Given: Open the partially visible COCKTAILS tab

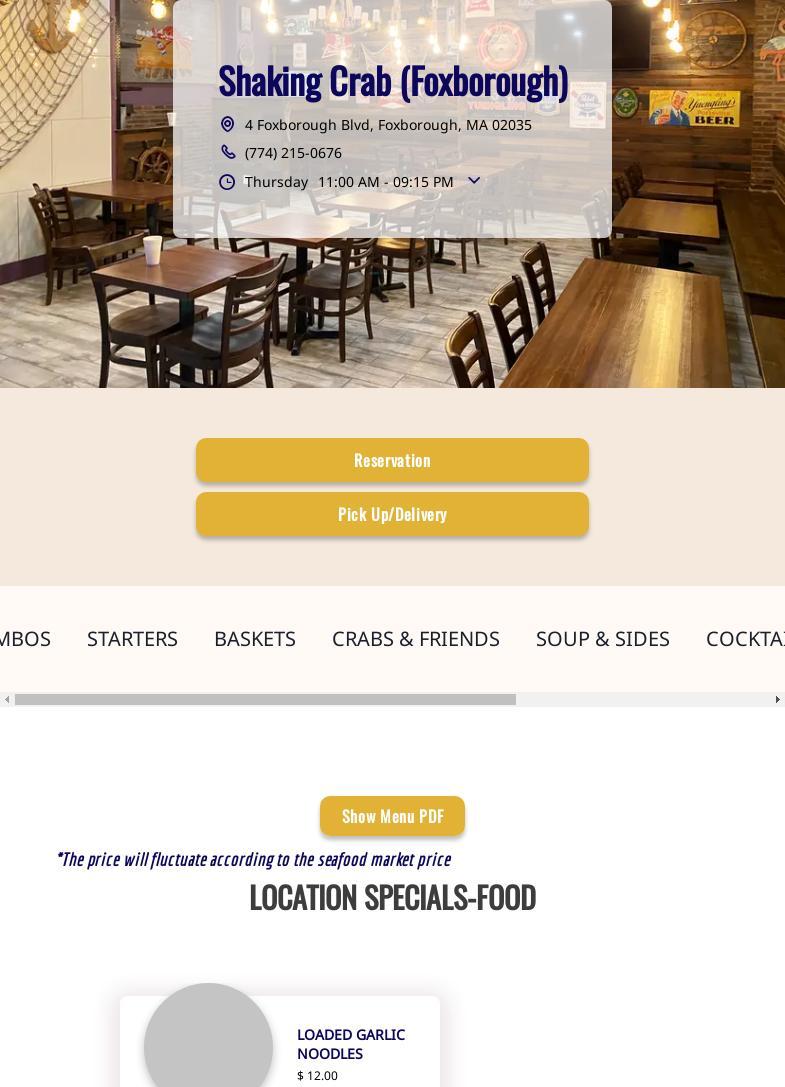Looking at the screenshot, I should (x=745, y=638).
